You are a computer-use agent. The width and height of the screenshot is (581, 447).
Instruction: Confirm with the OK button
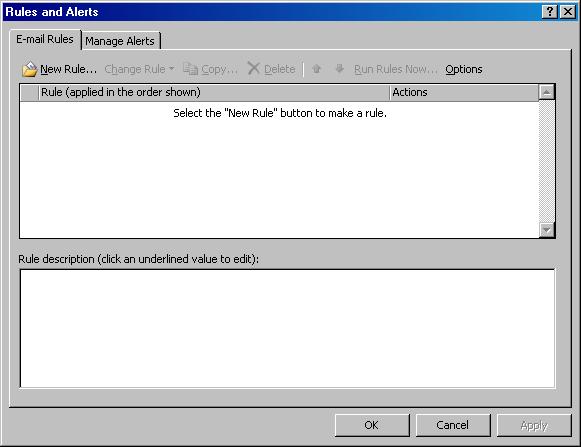[x=372, y=425]
